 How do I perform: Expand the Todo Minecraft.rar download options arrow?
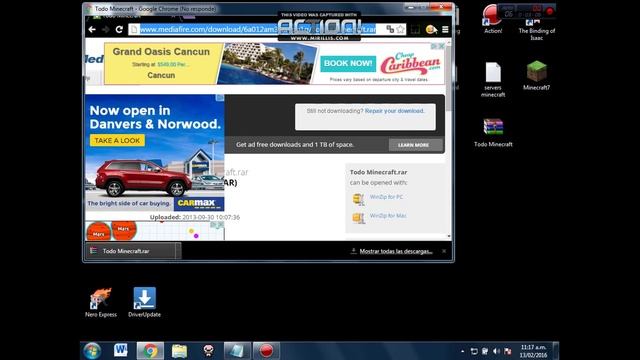178,251
